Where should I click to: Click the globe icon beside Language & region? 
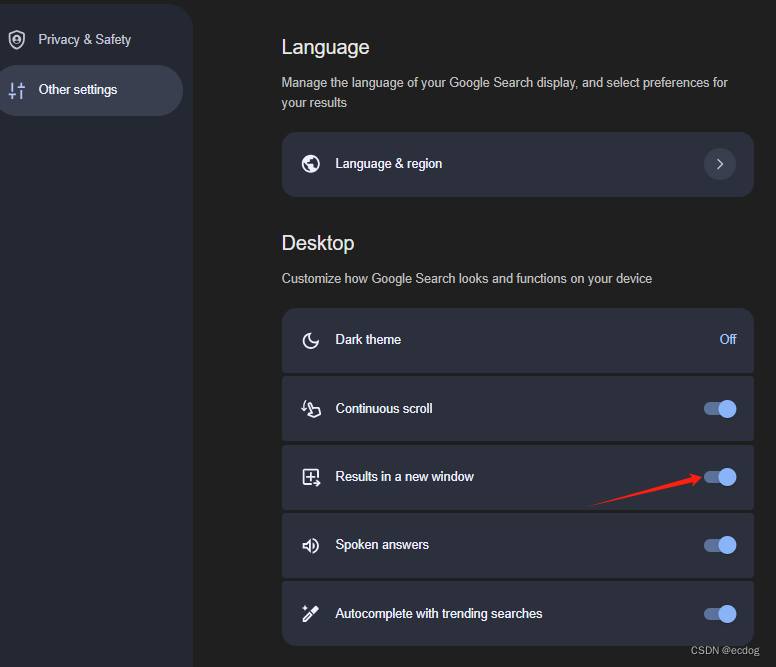311,164
